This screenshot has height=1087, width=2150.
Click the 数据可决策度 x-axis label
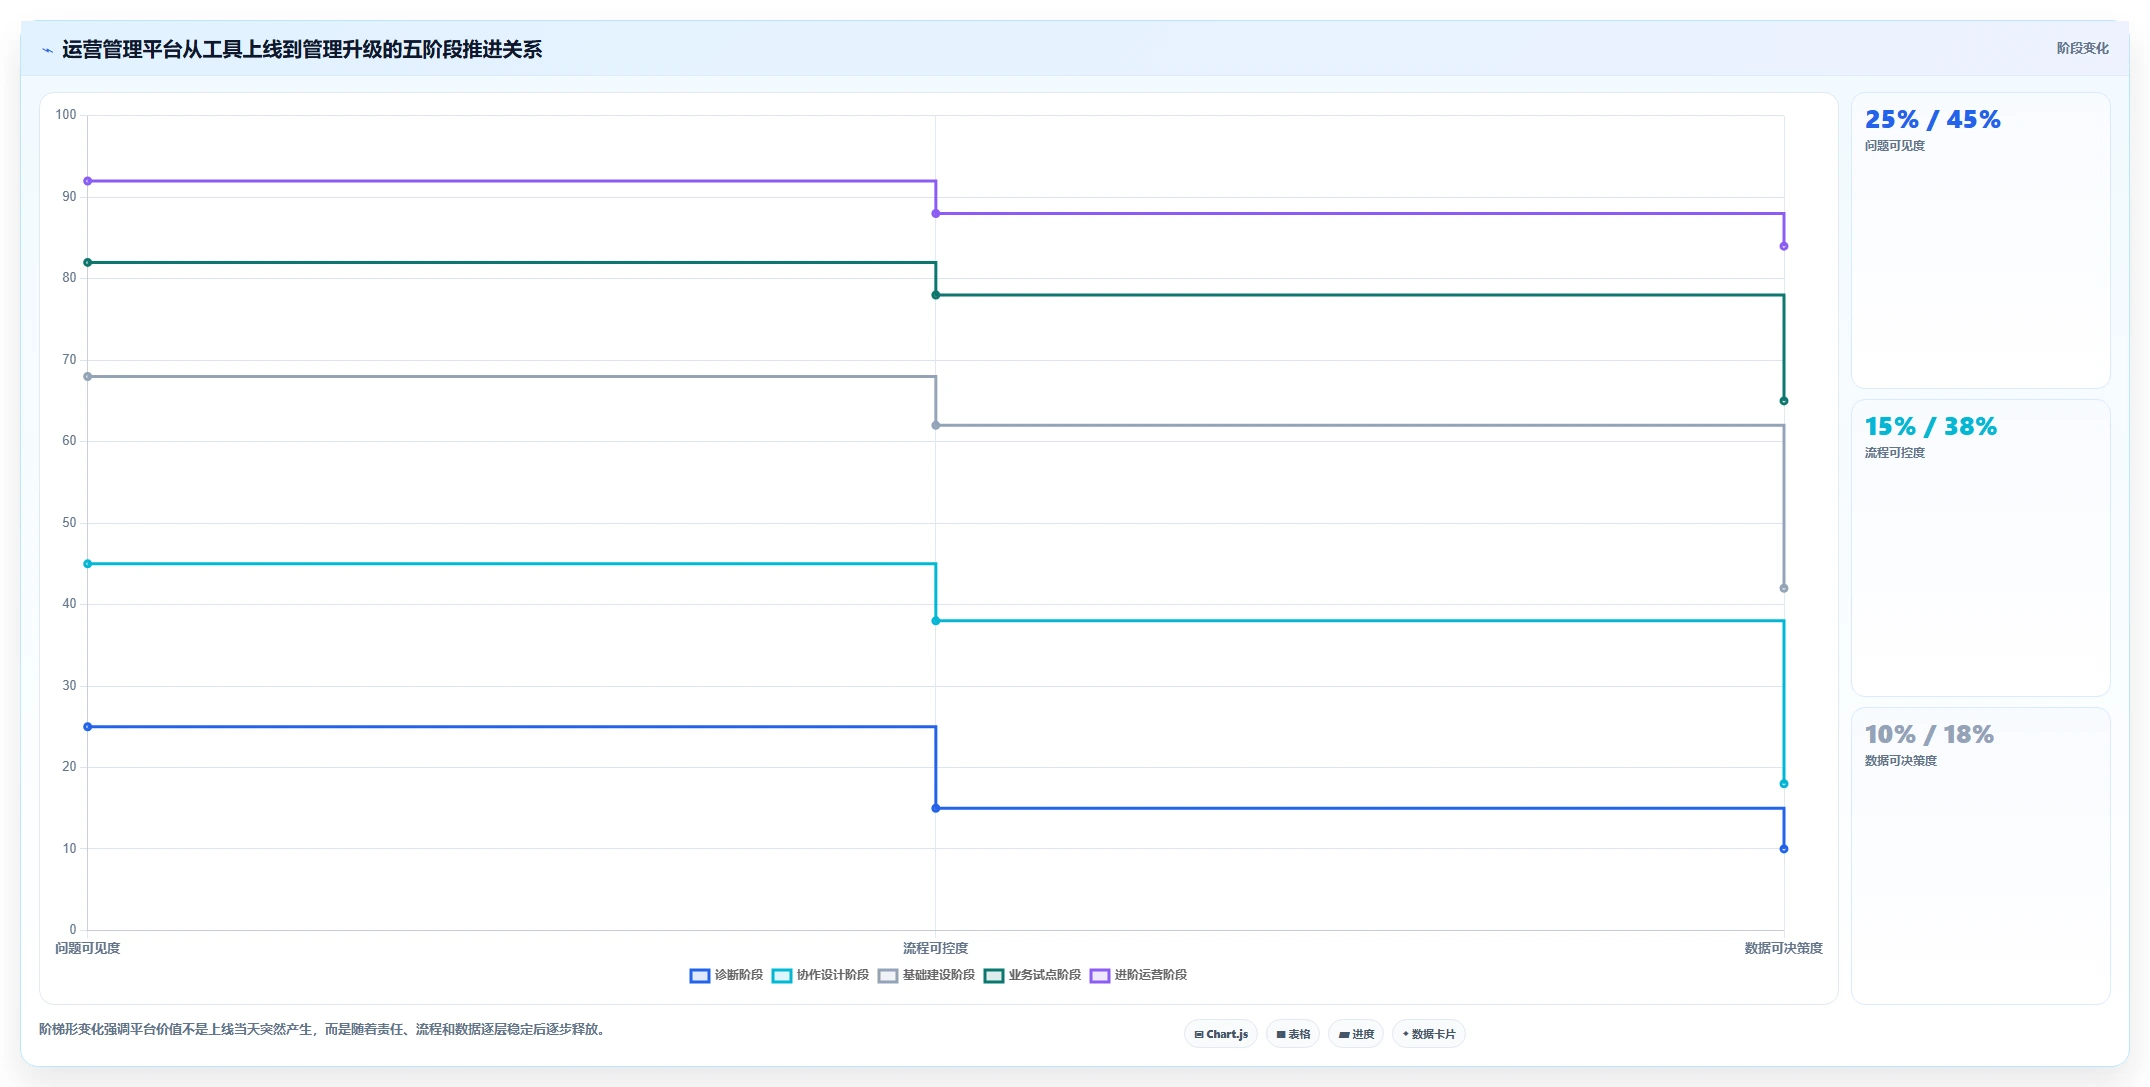[1784, 948]
